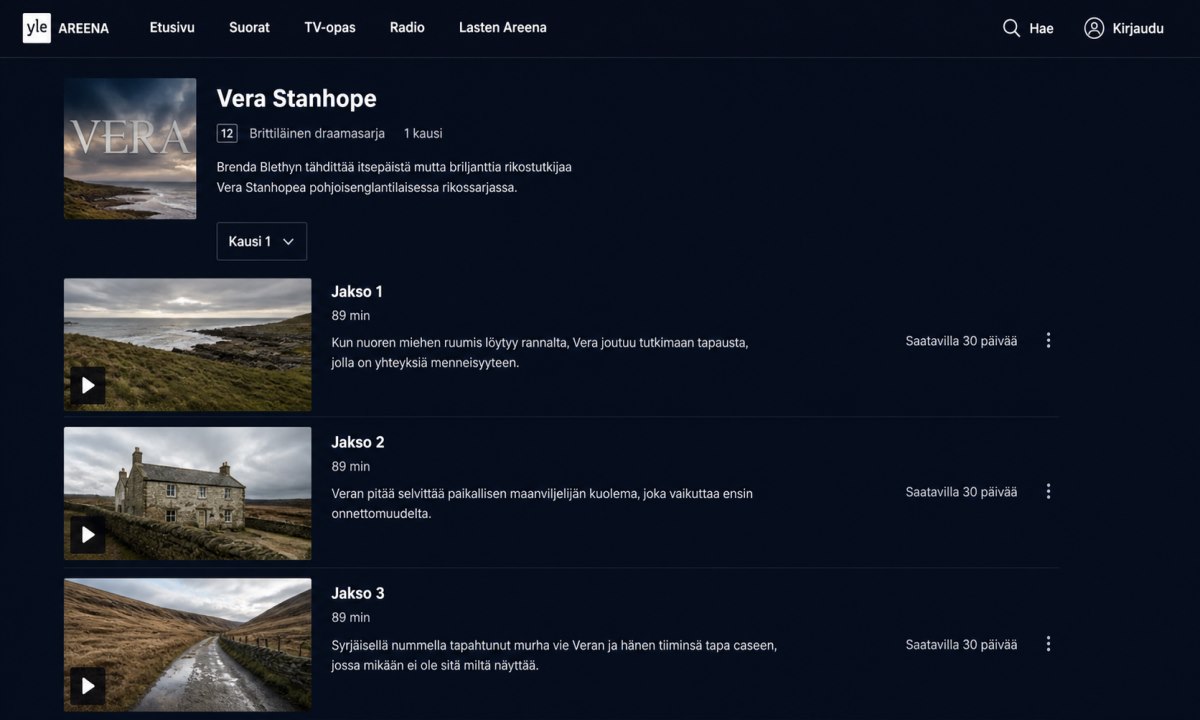
Task: Click the series description mentioning Brenda Blethyn
Action: coord(394,177)
